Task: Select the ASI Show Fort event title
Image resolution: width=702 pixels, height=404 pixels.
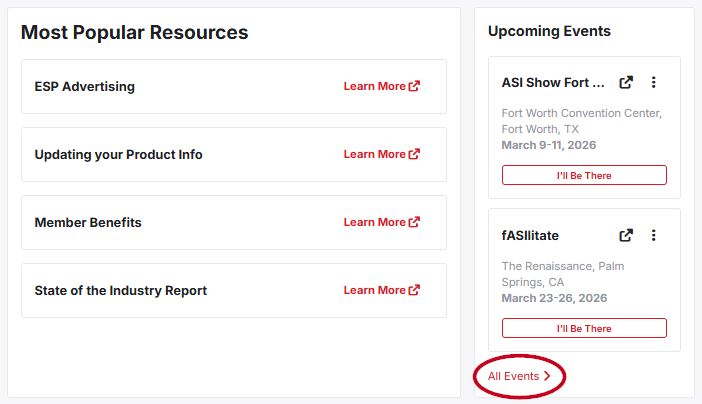Action: point(553,83)
